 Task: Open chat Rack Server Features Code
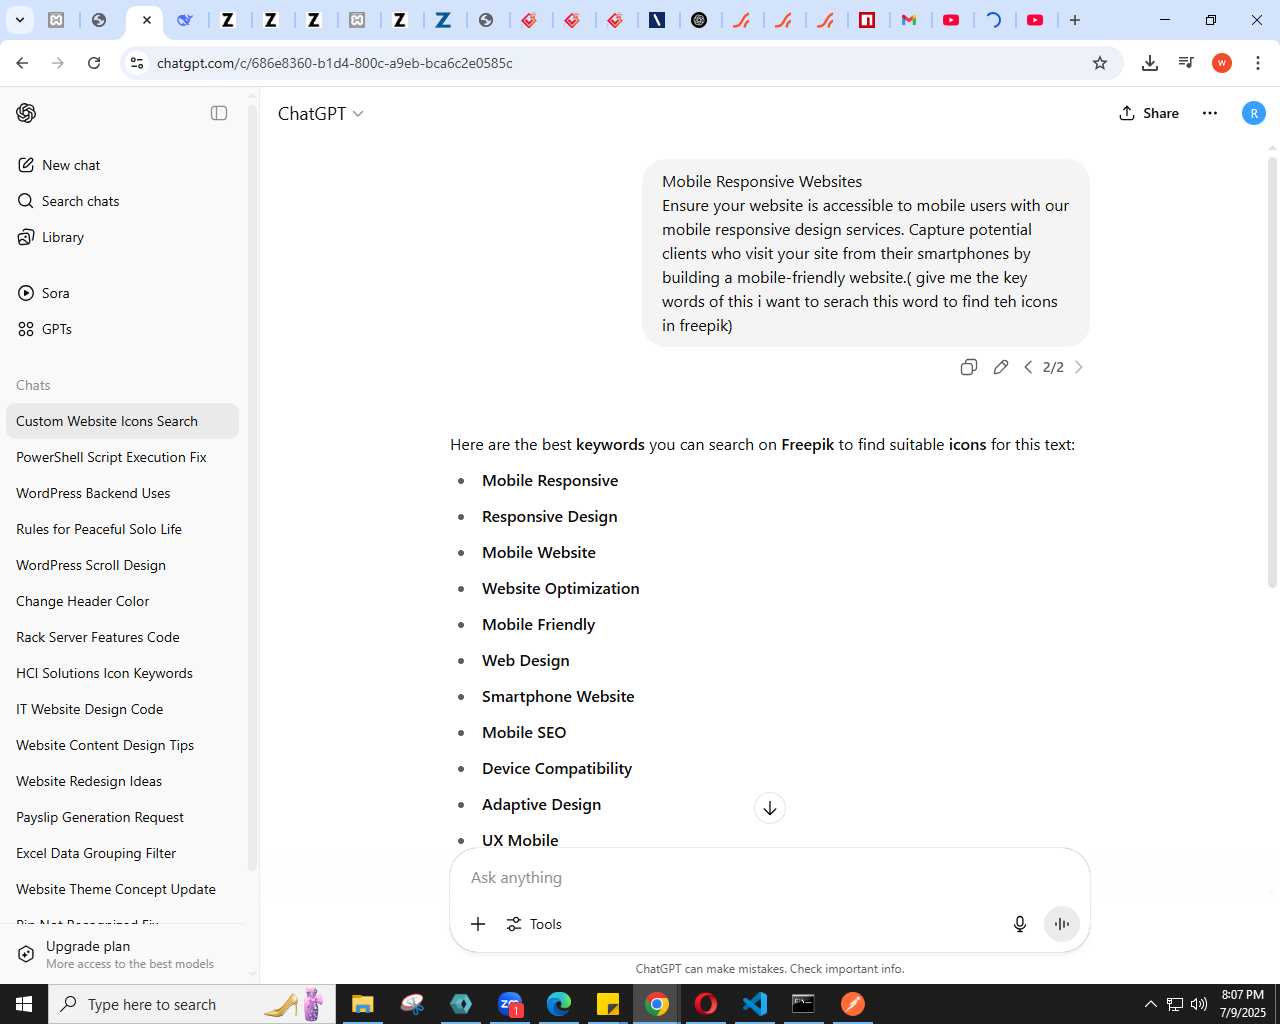(123, 637)
